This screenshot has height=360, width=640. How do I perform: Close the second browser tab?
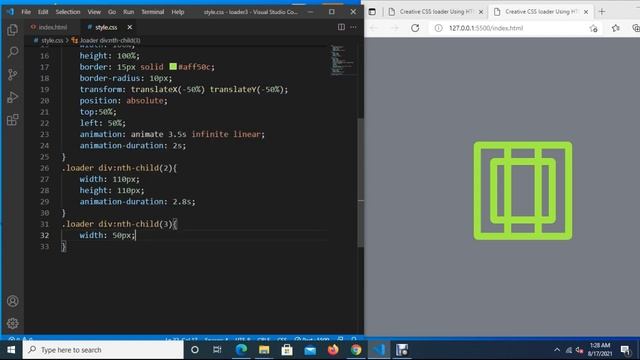(x=586, y=12)
